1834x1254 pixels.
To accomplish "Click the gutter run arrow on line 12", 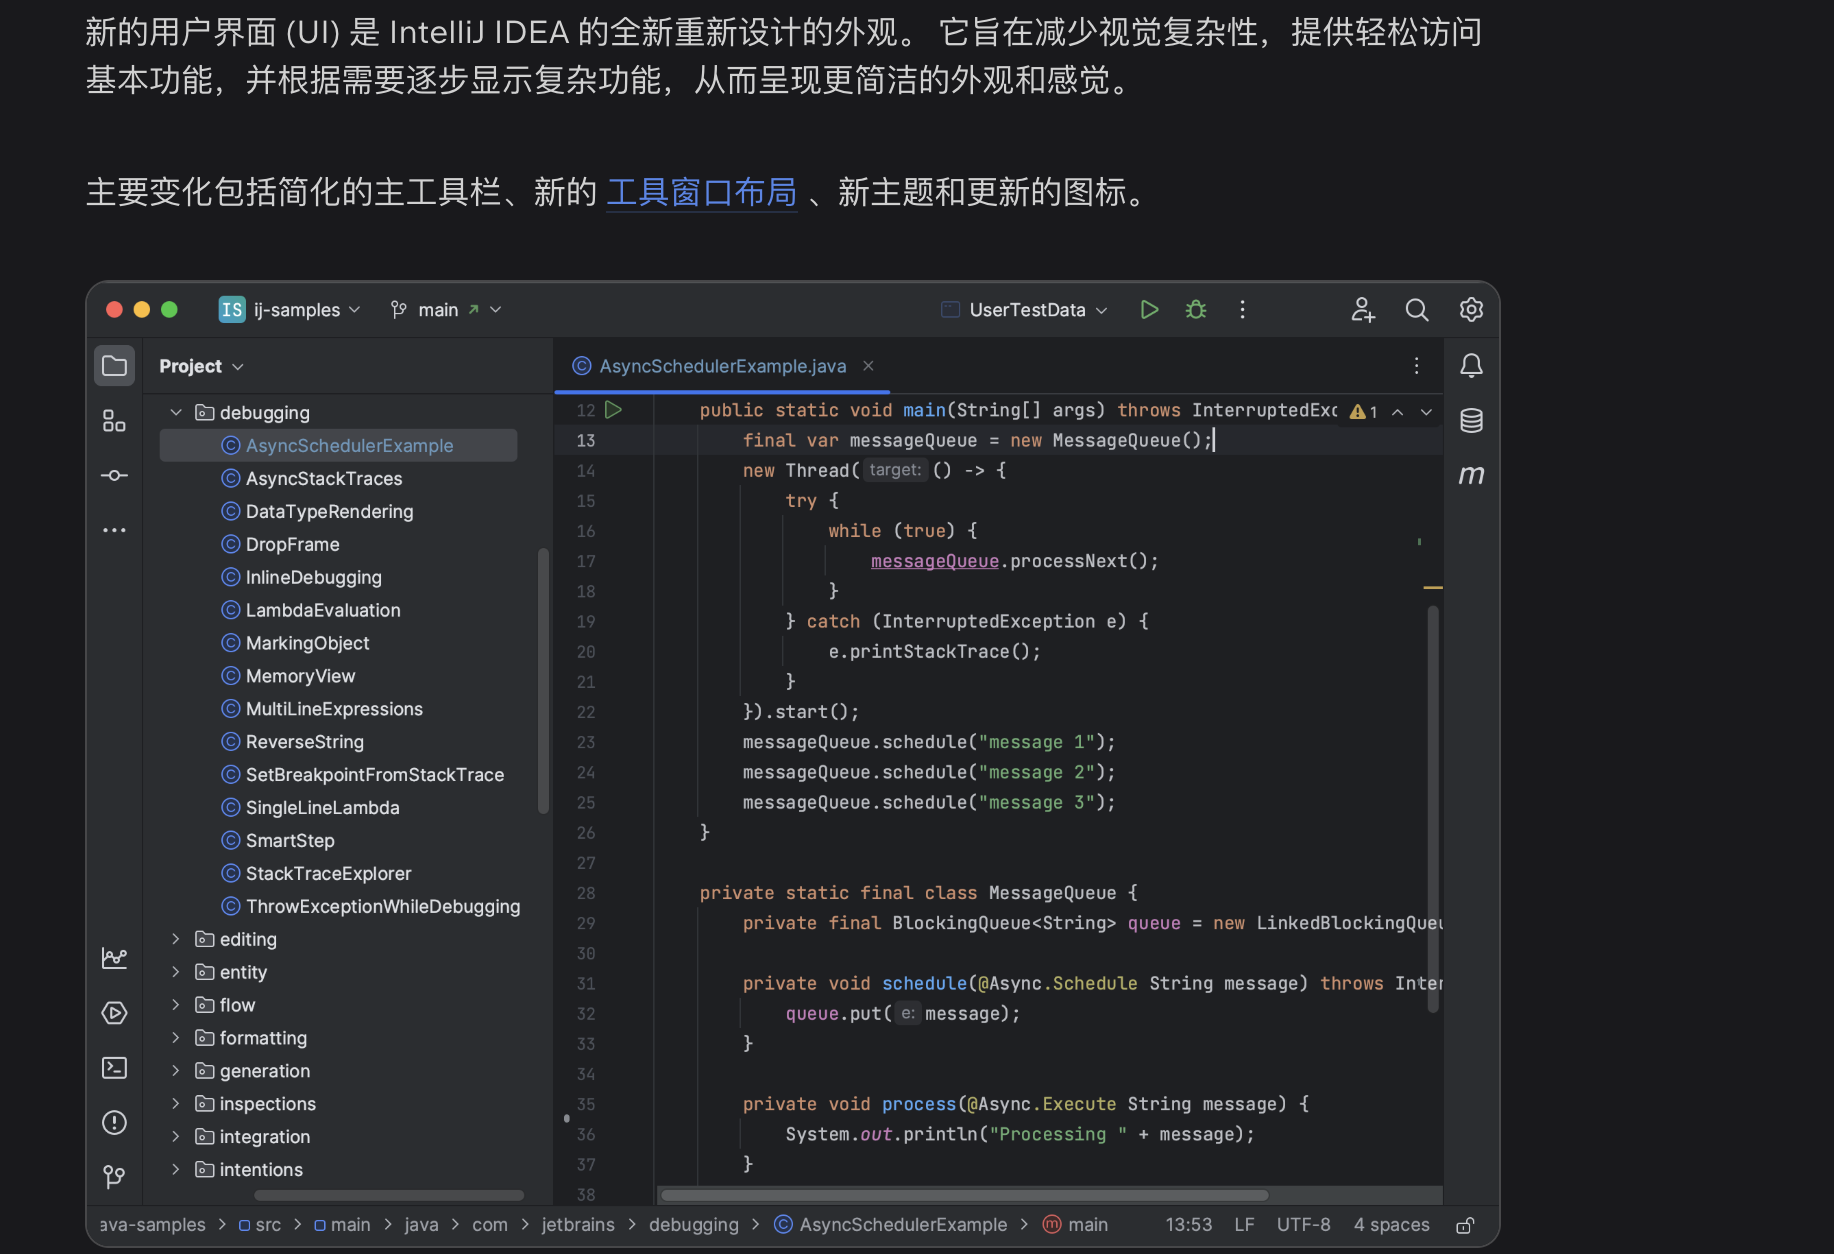I will (x=614, y=410).
